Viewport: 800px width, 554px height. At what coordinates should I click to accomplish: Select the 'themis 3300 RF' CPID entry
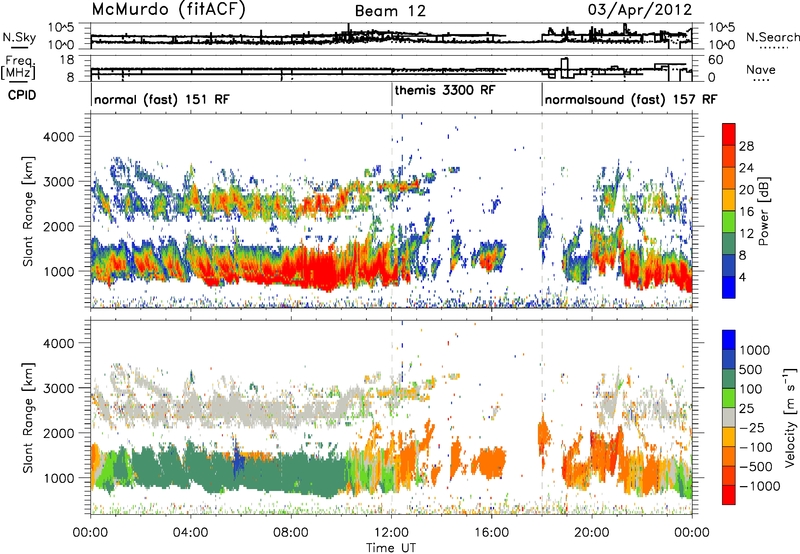click(445, 90)
